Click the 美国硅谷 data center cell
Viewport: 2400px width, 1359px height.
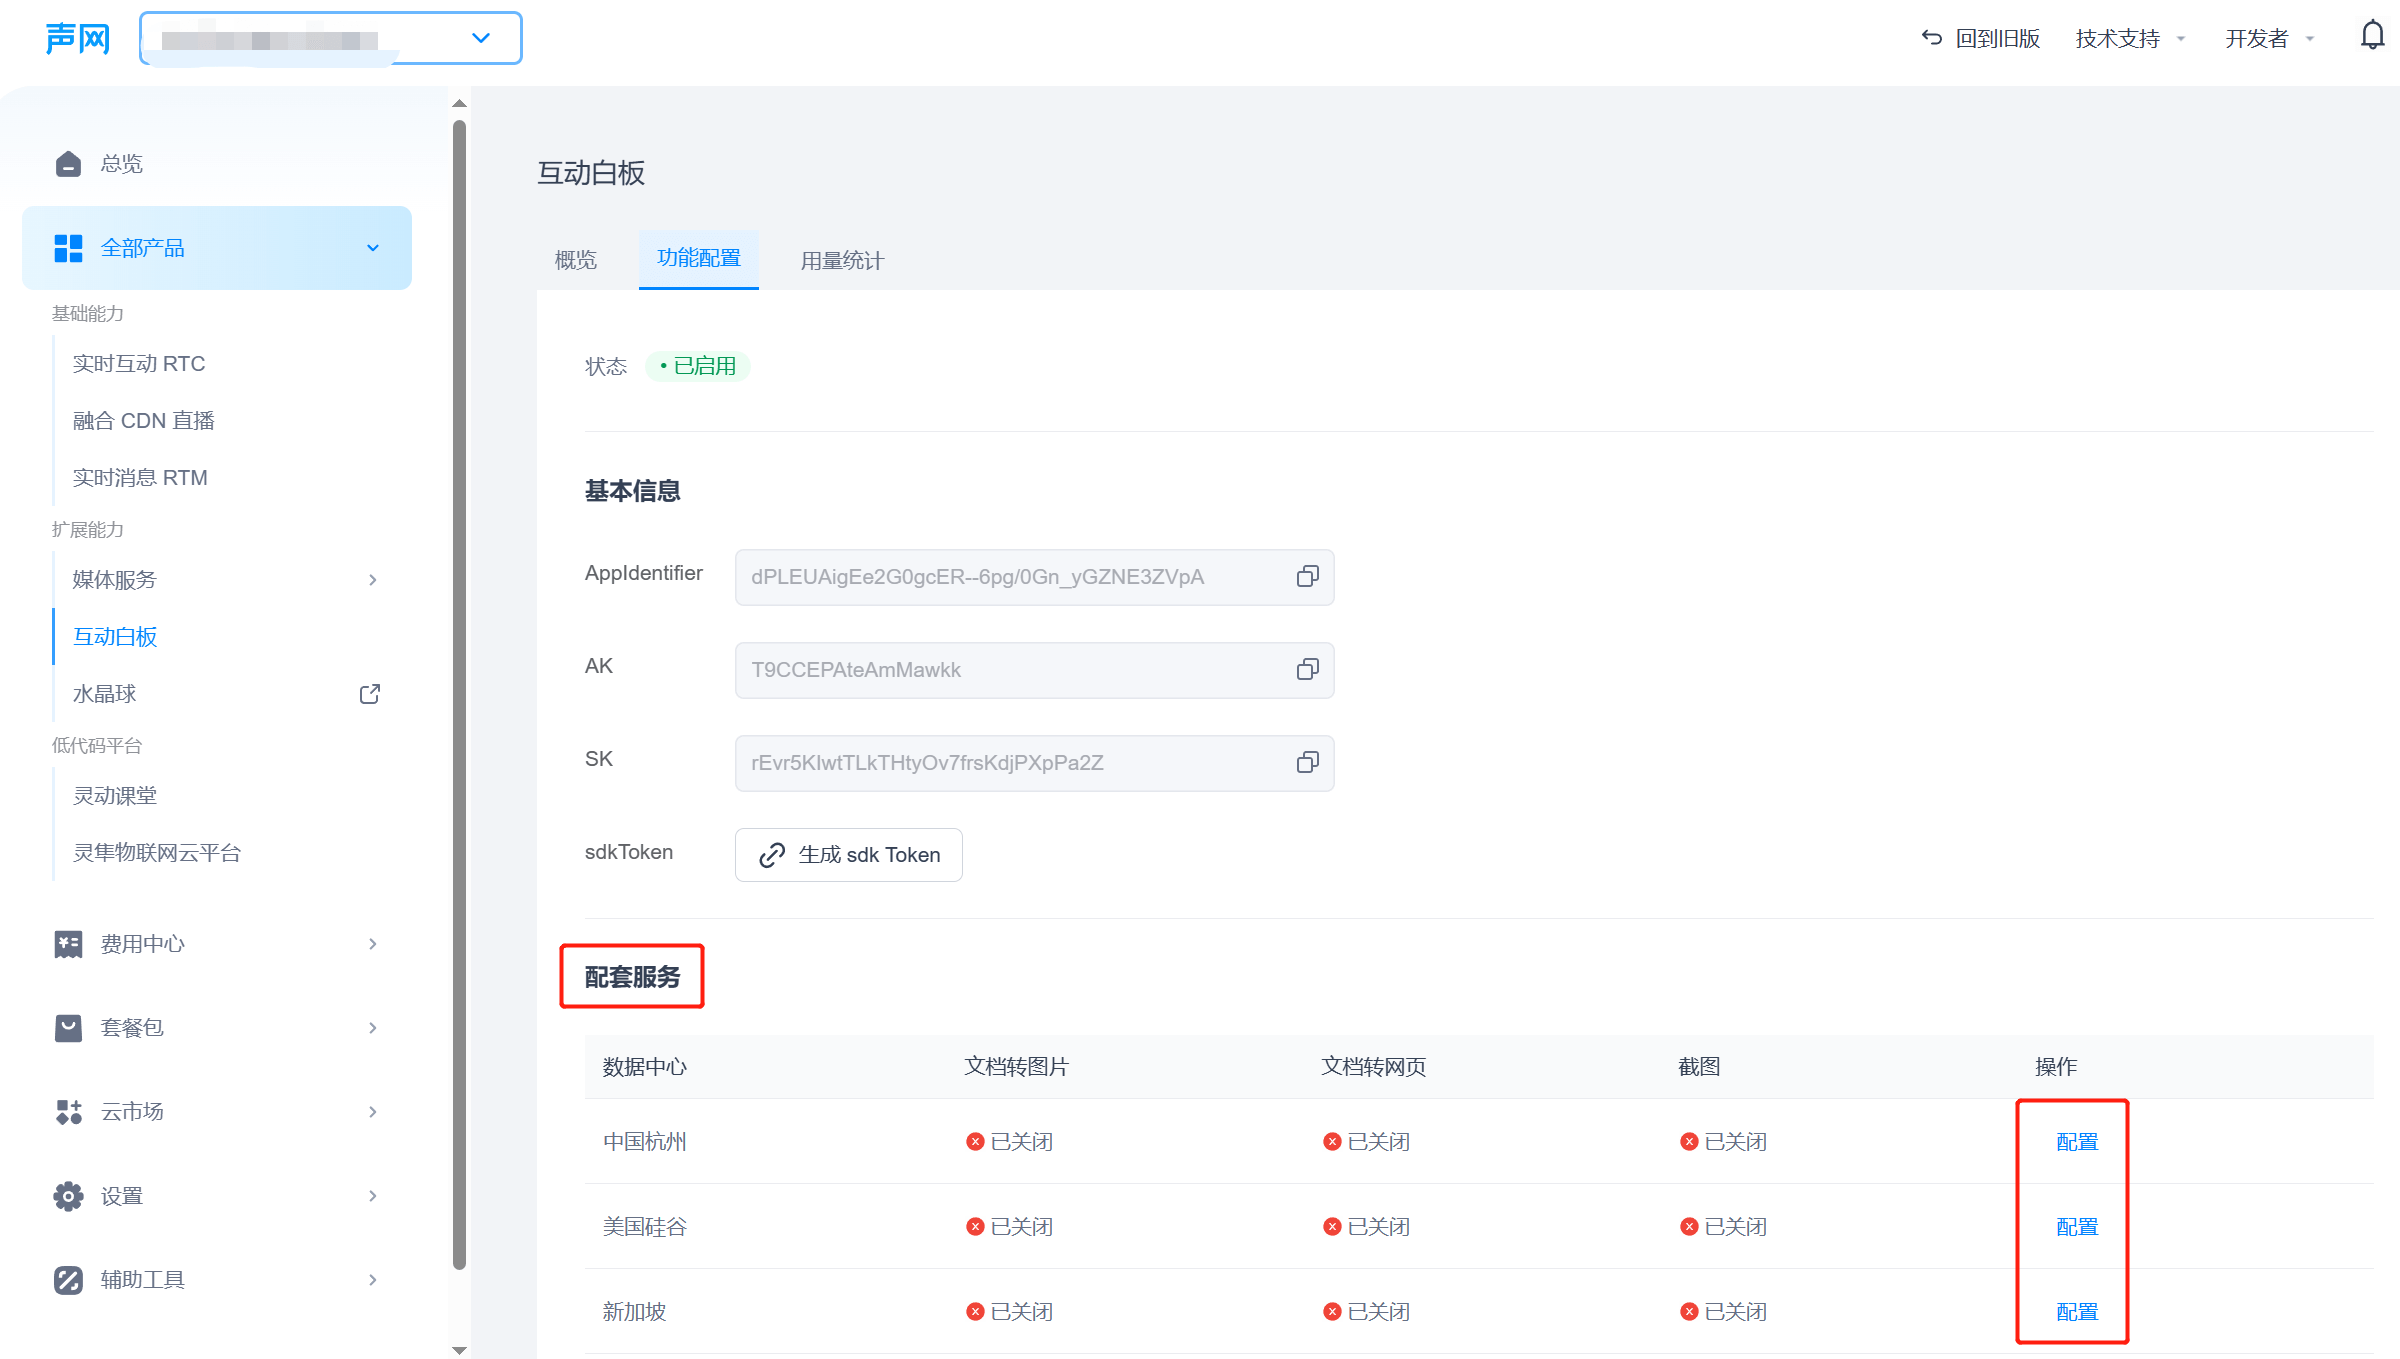point(645,1227)
